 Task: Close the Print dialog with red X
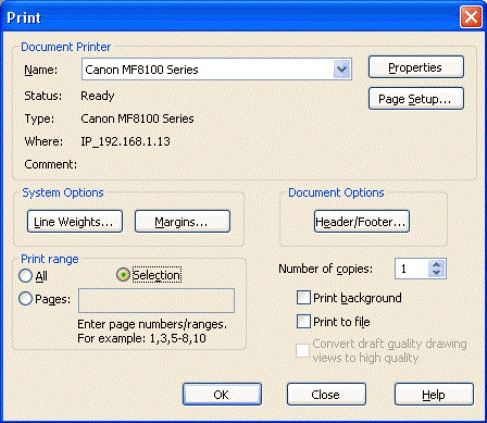[x=471, y=17]
